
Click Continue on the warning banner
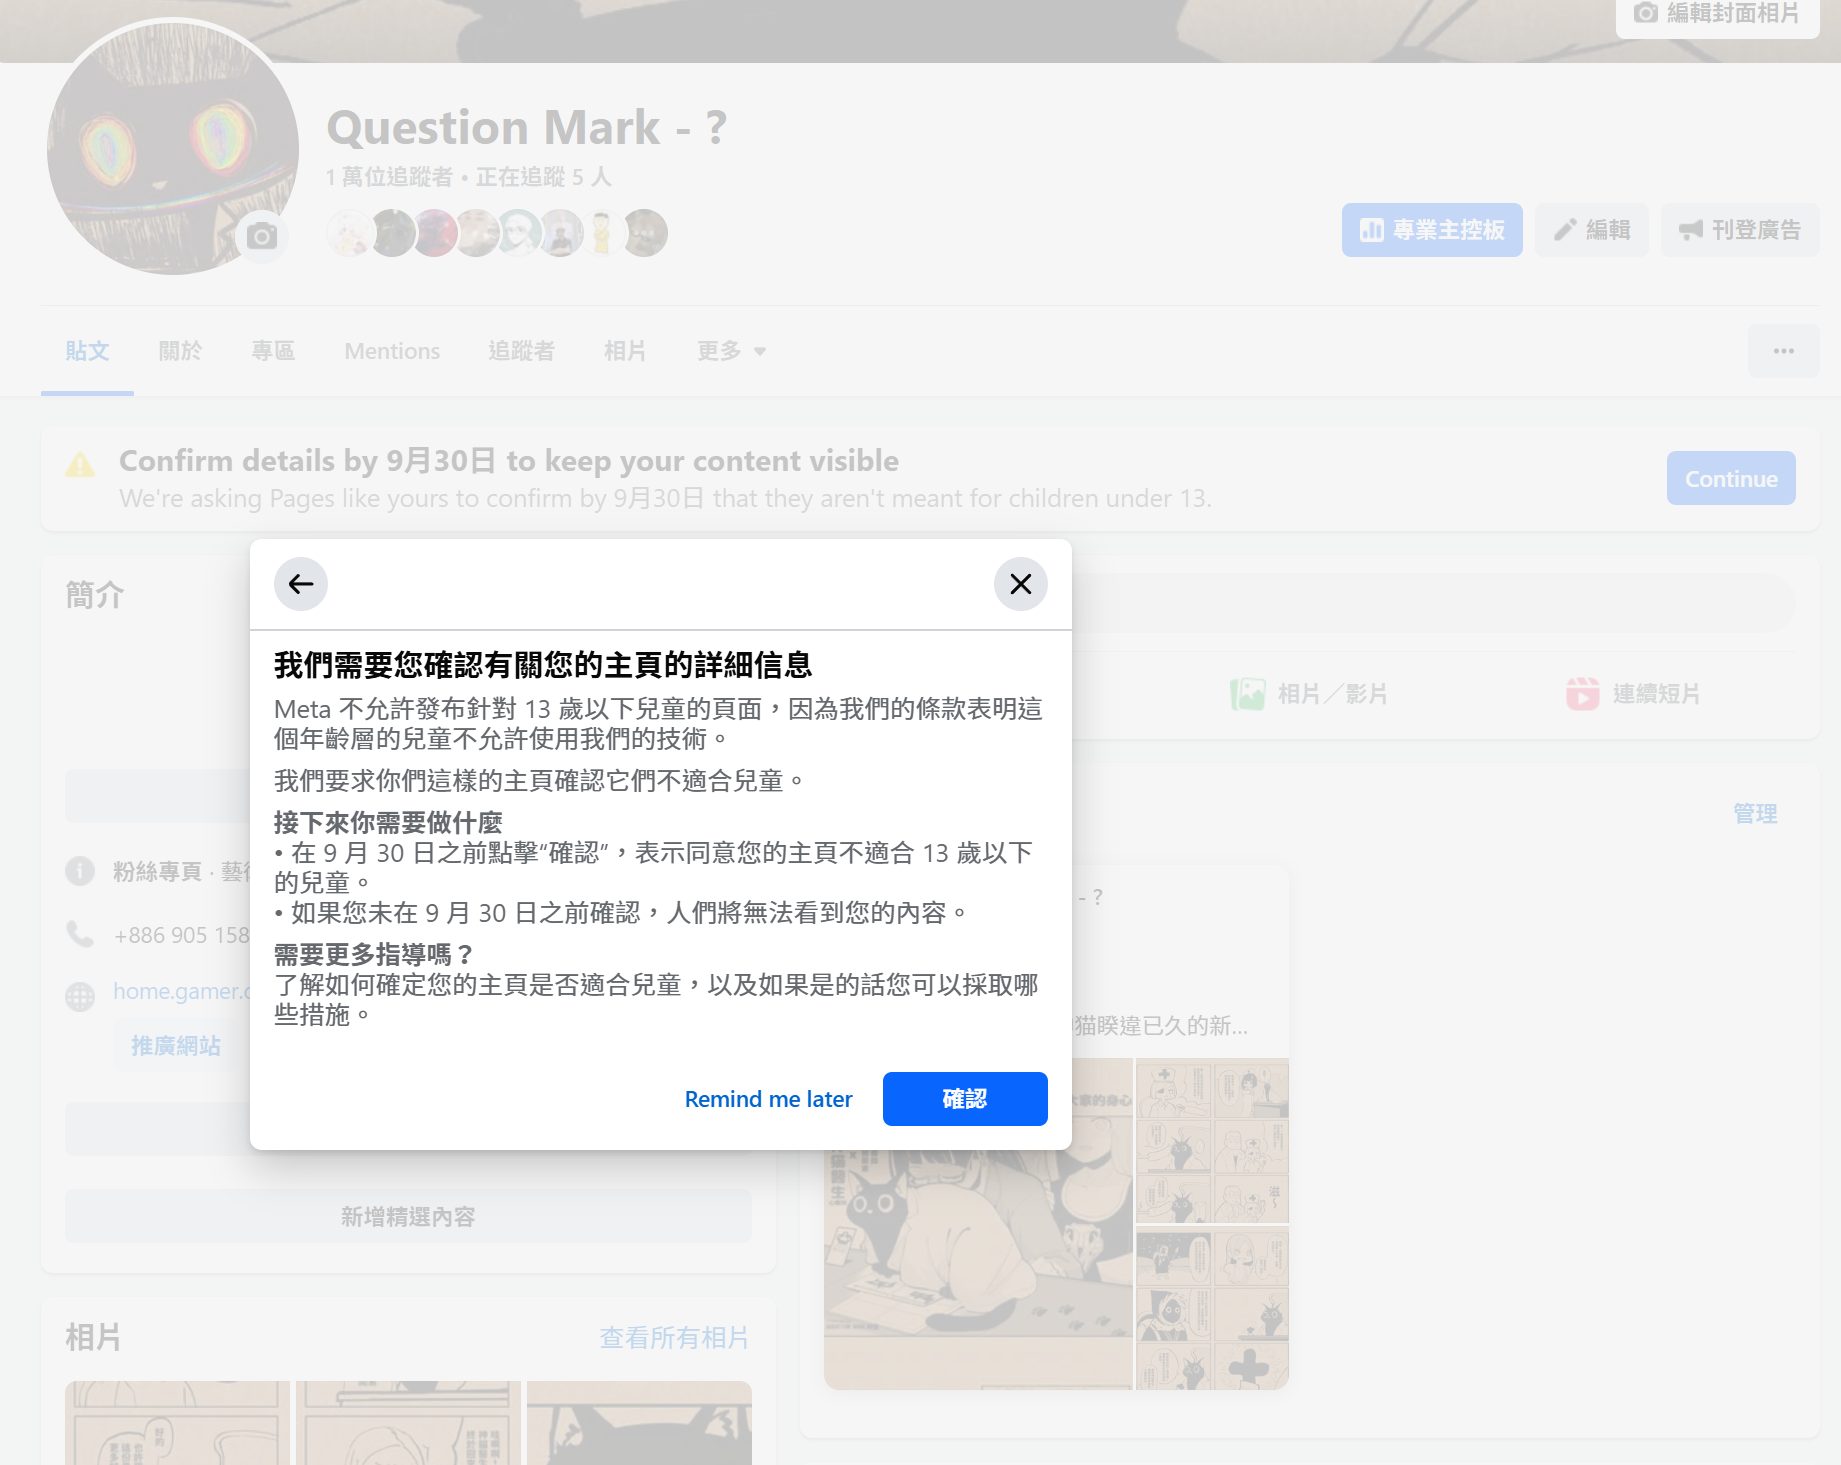(x=1731, y=479)
